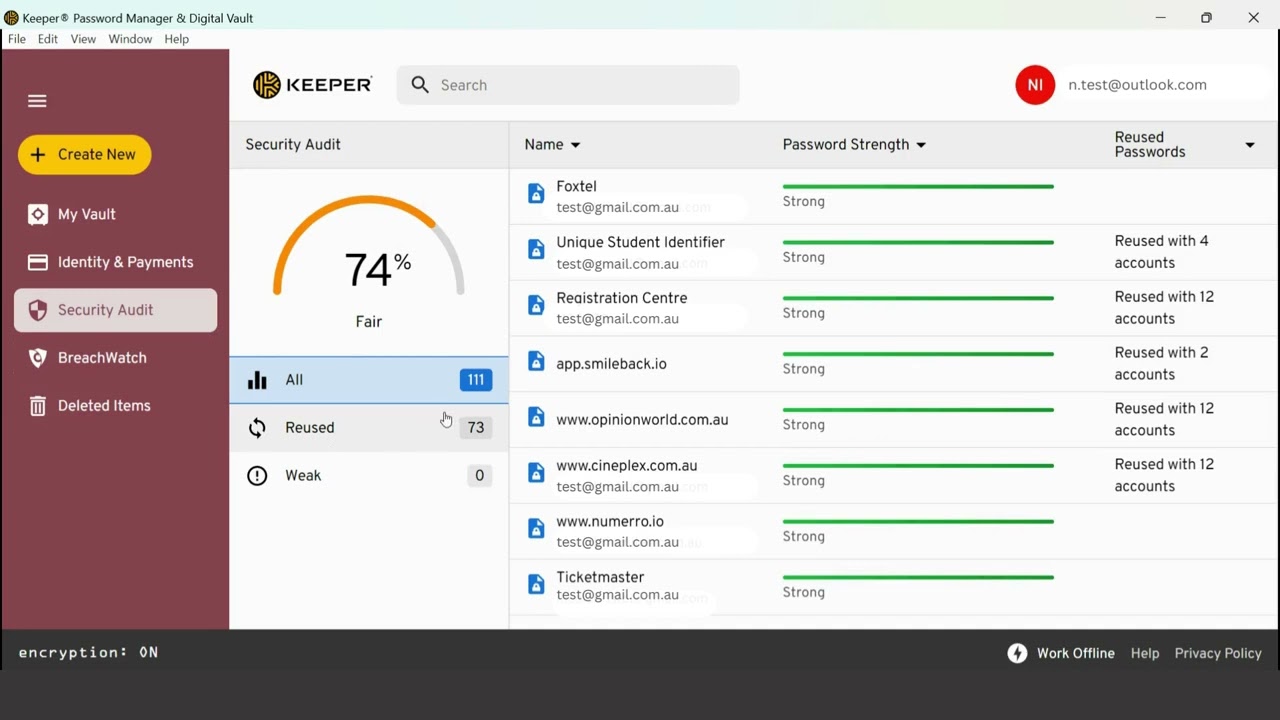Screen dimensions: 1280x720
Task: Click the BreachWatch shield icon
Action: click(38, 358)
